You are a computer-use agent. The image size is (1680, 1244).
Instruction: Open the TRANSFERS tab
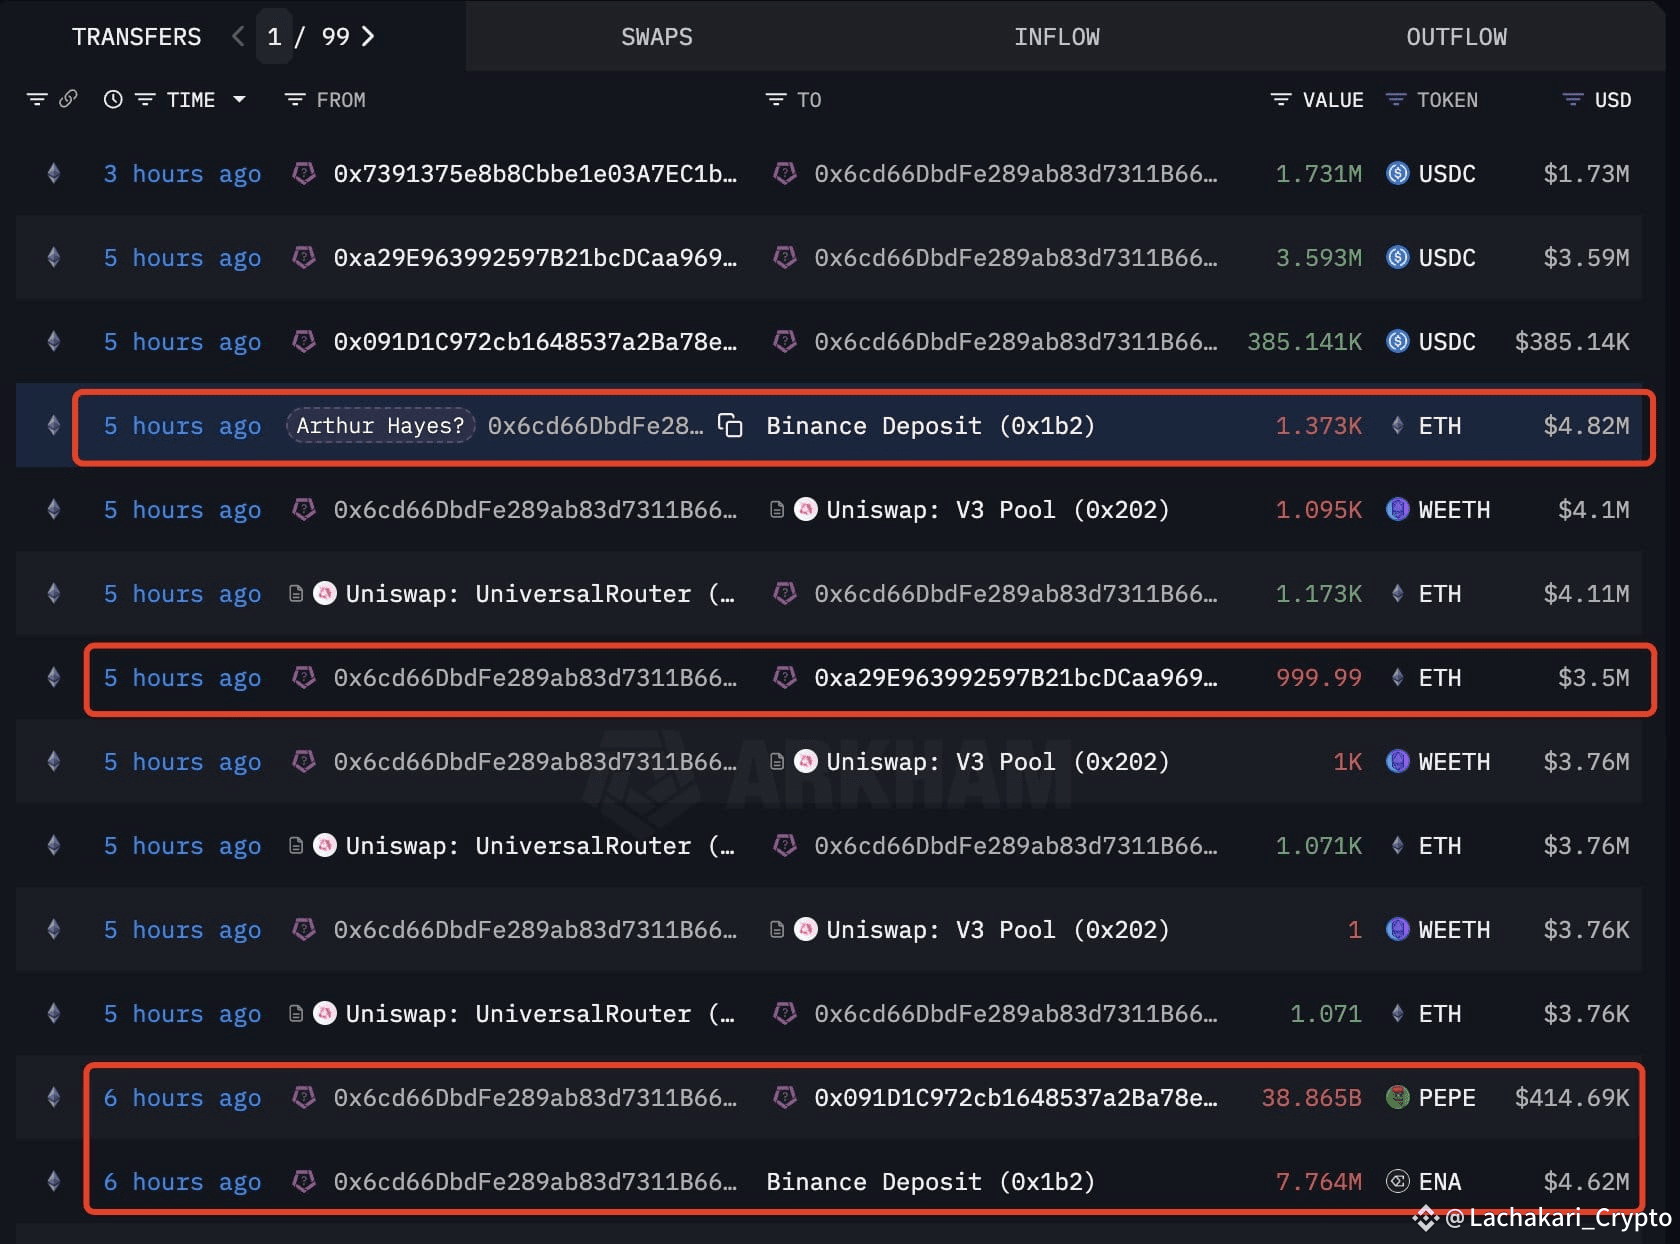click(136, 37)
